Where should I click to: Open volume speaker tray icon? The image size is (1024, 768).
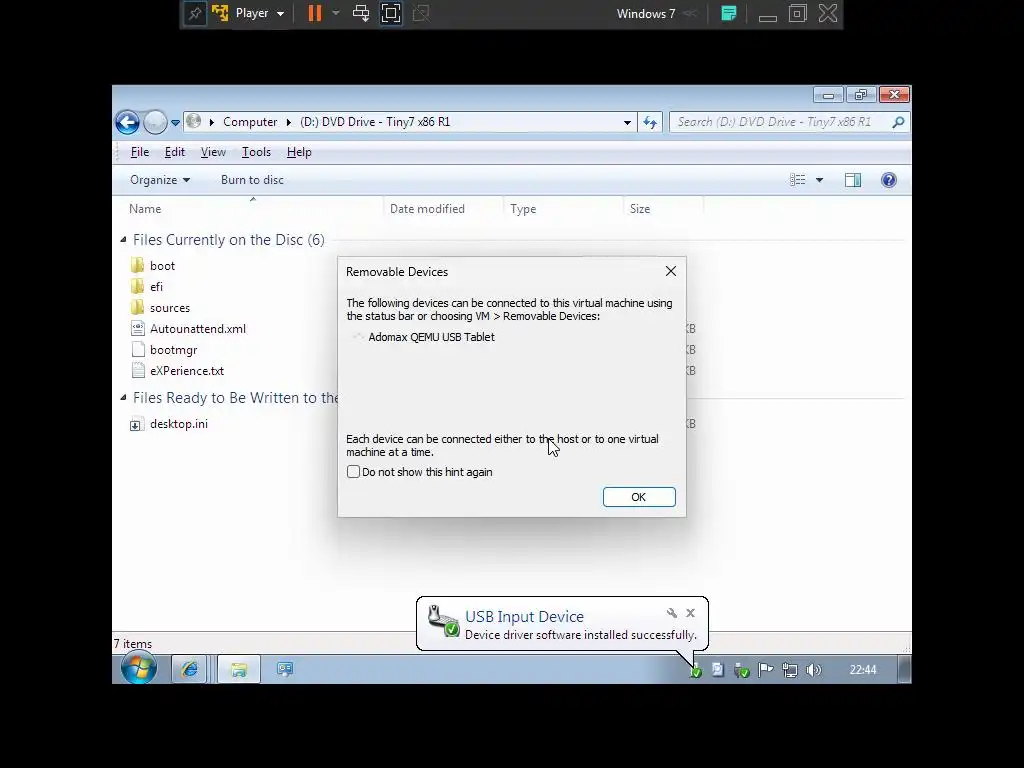pos(814,670)
